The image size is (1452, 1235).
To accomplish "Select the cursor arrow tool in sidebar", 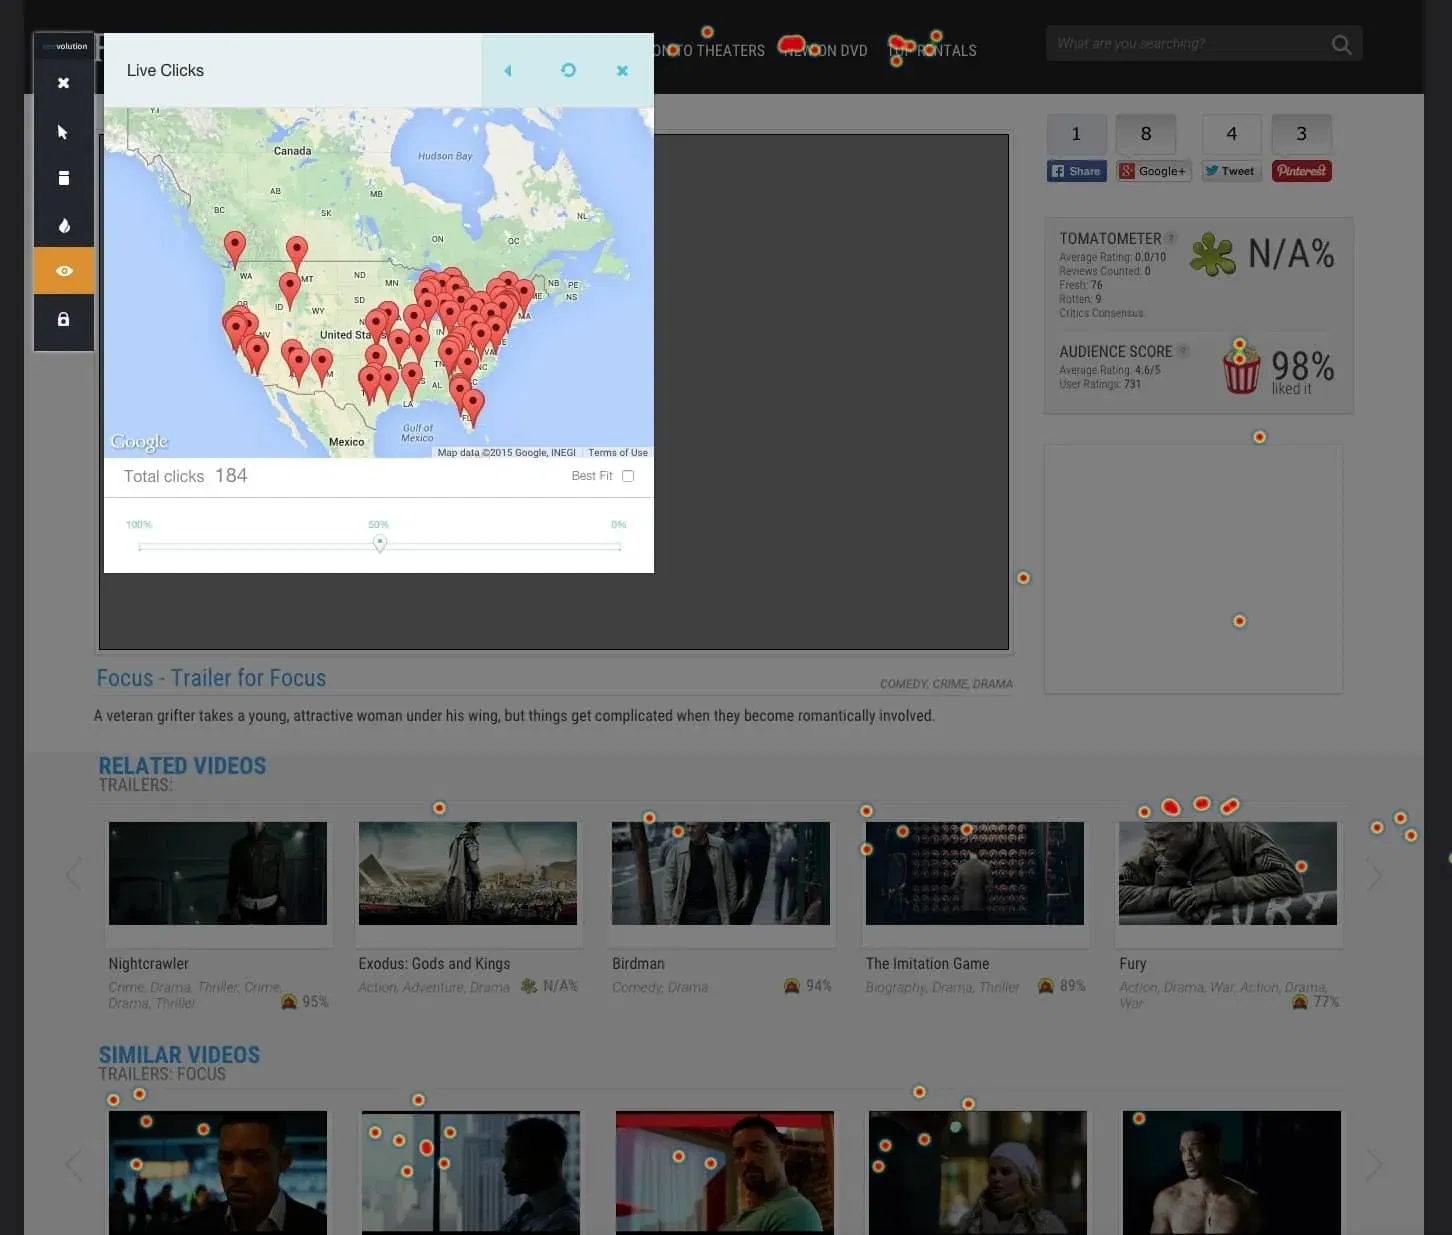I will click(63, 132).
